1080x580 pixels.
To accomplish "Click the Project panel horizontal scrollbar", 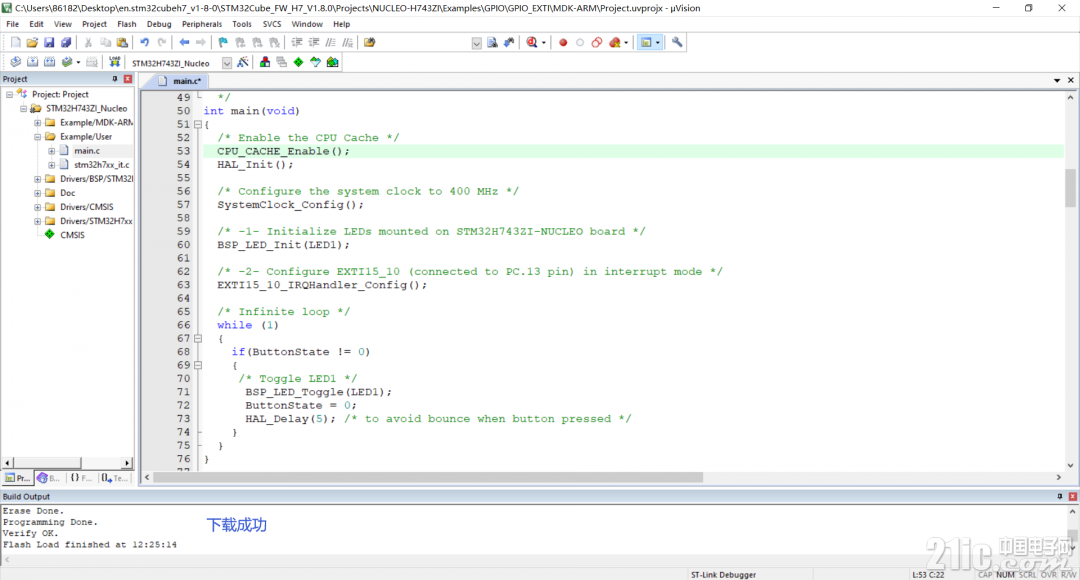I will (67, 463).
